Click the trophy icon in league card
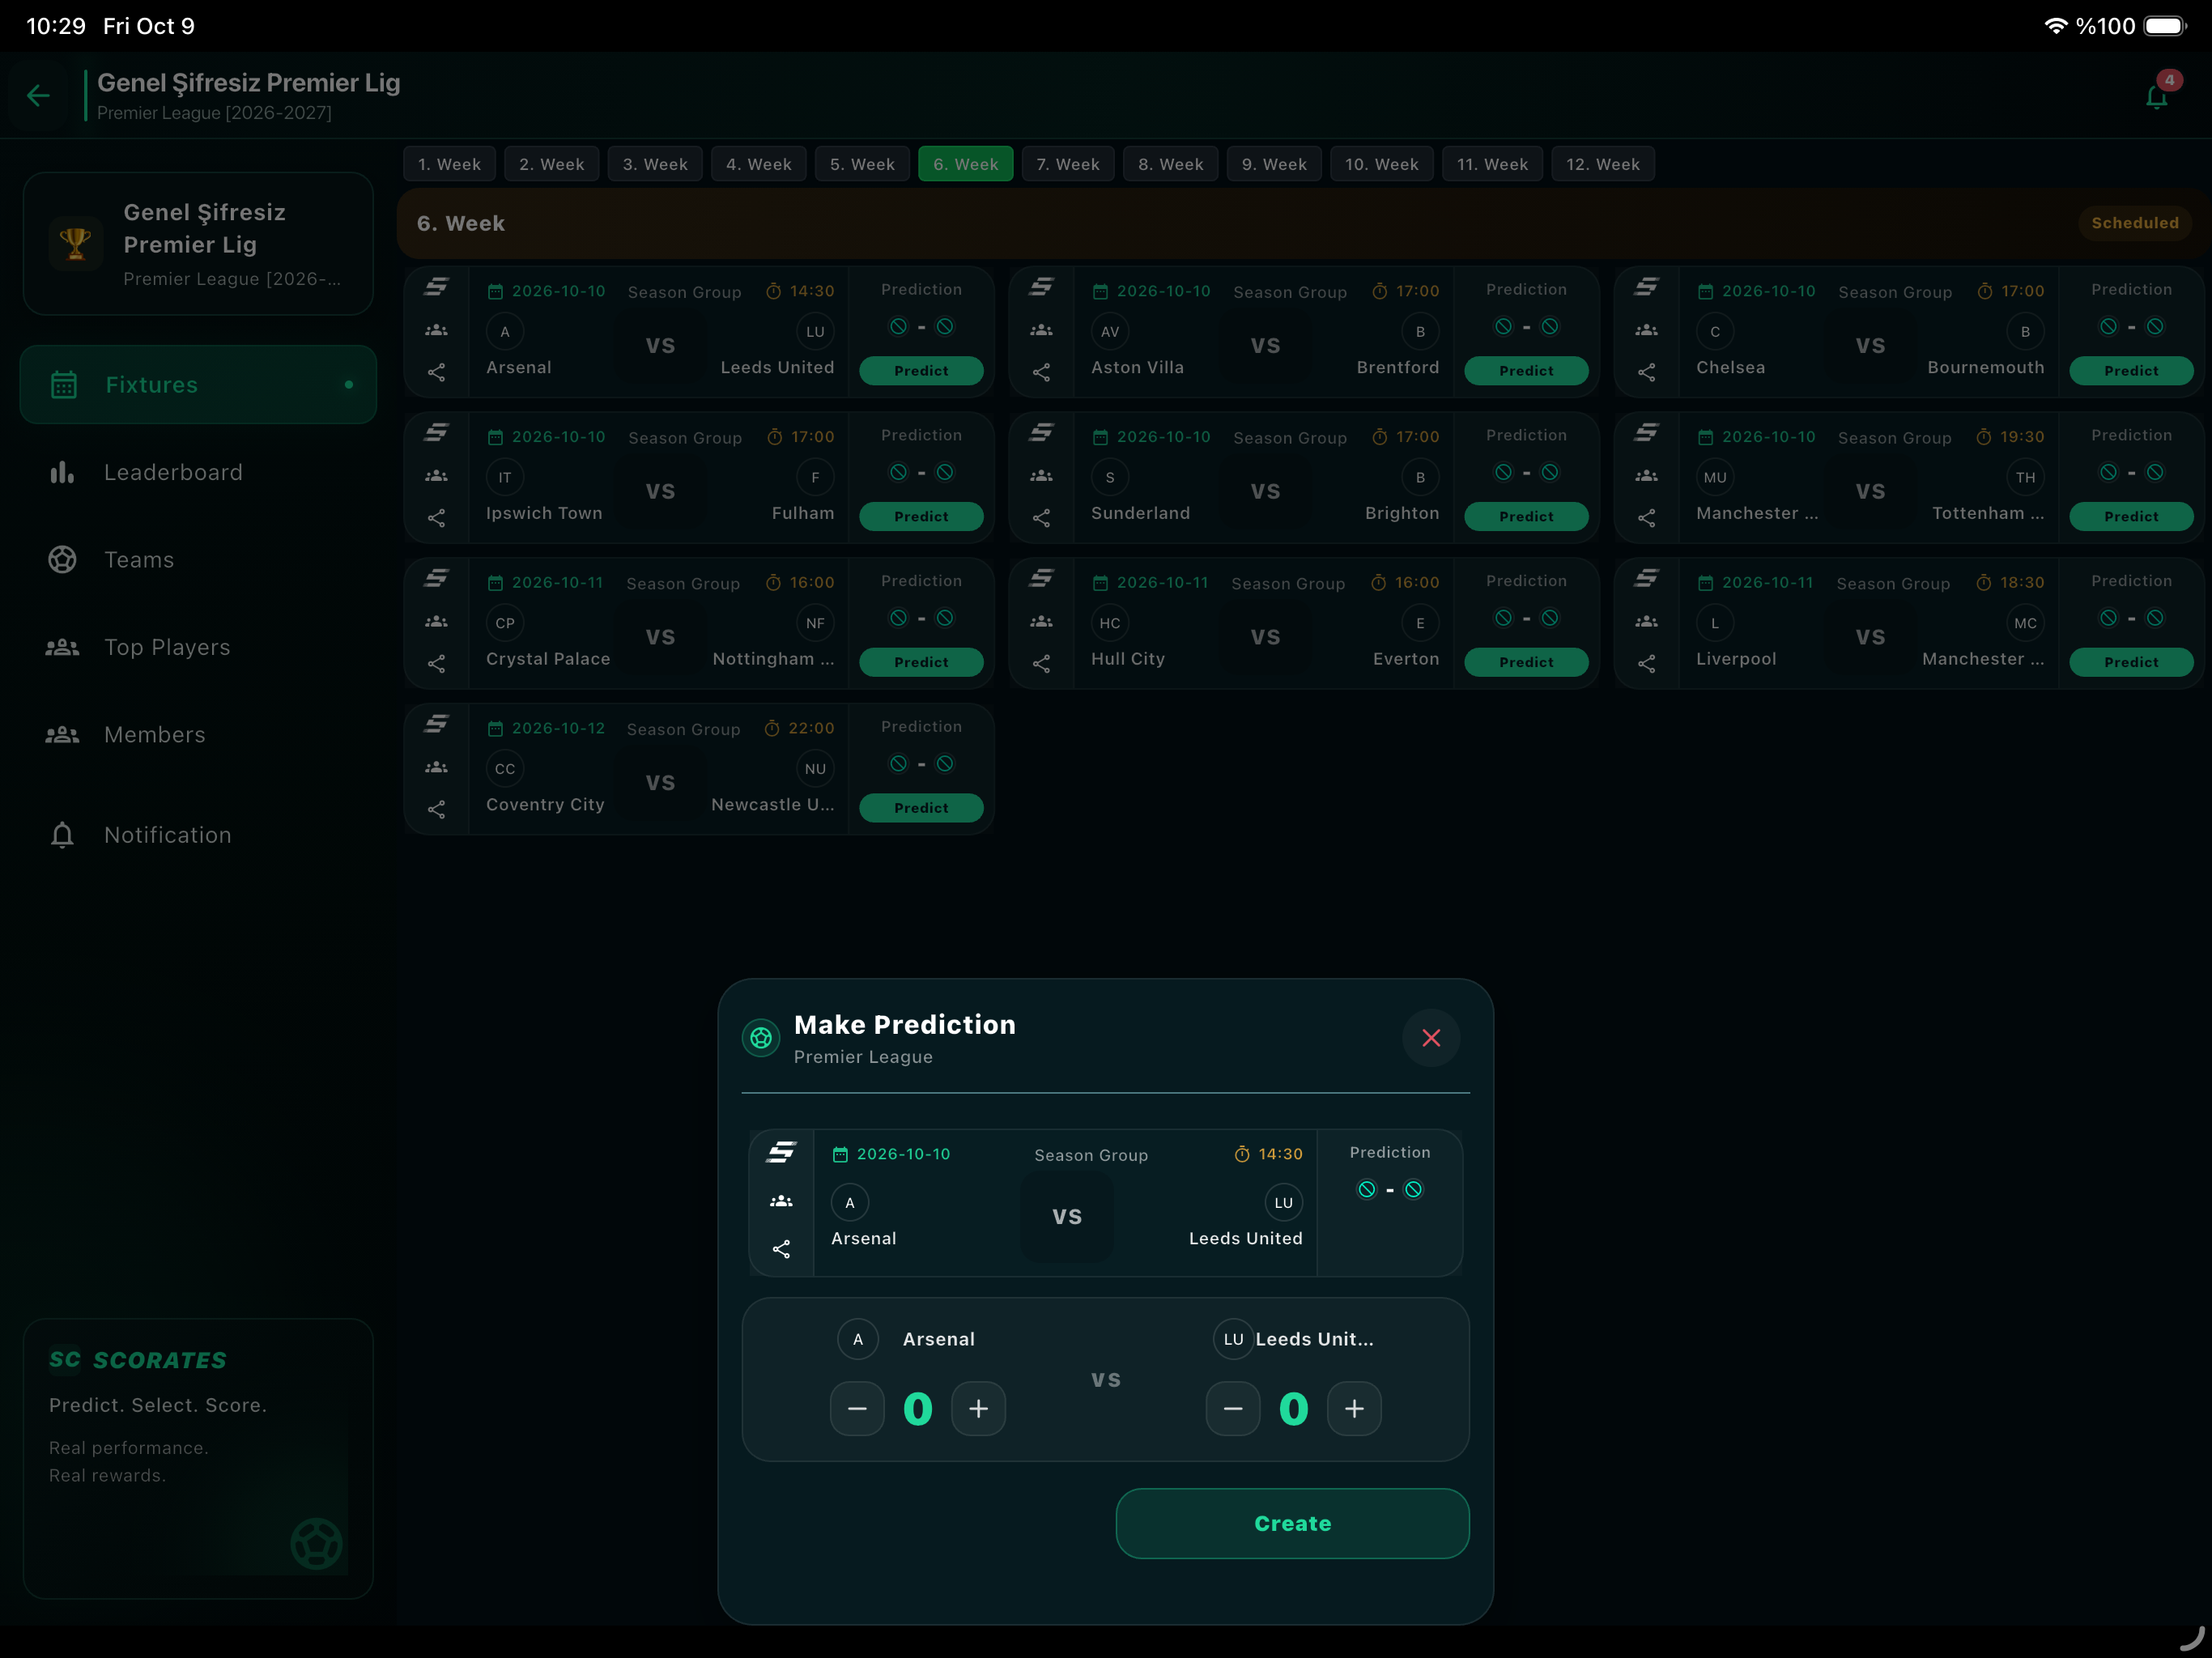Screen dimensions: 2212x1658 pyautogui.click(x=76, y=243)
